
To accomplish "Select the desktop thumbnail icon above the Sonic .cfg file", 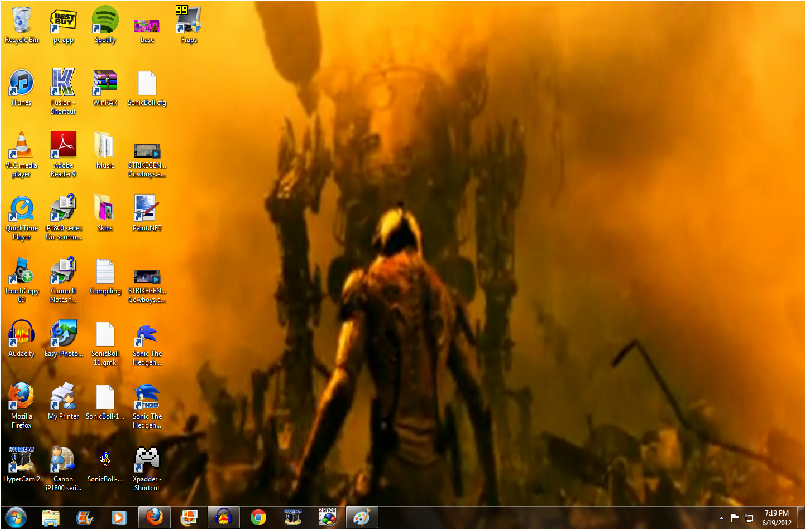I will (147, 25).
